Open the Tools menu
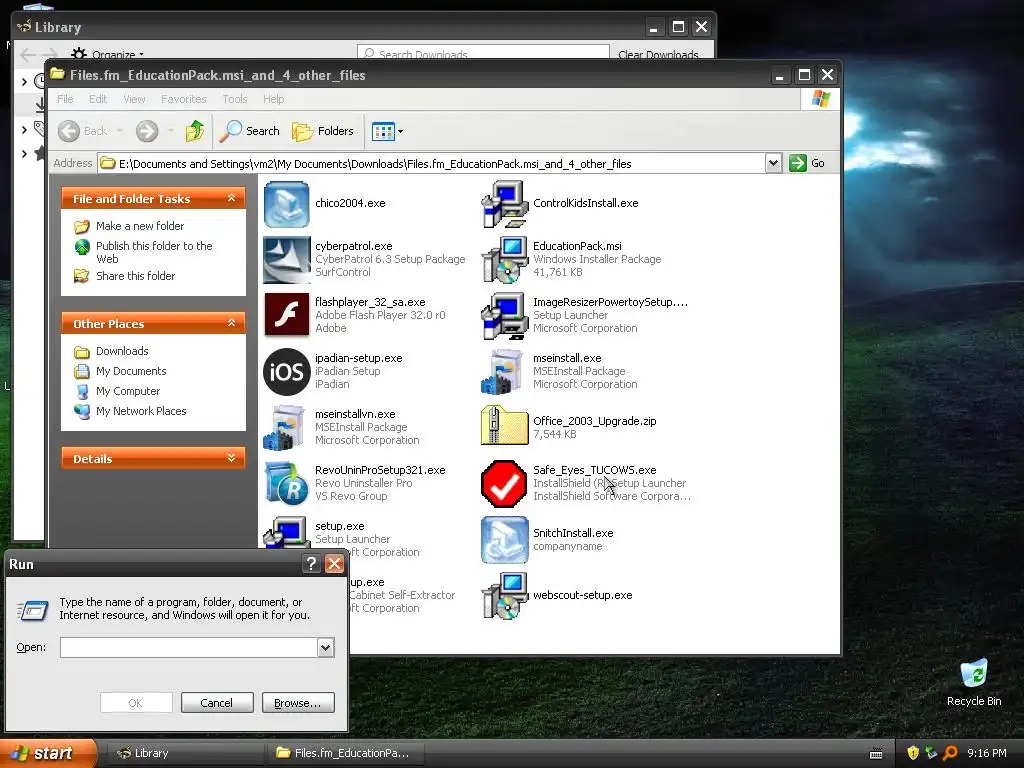 click(235, 99)
